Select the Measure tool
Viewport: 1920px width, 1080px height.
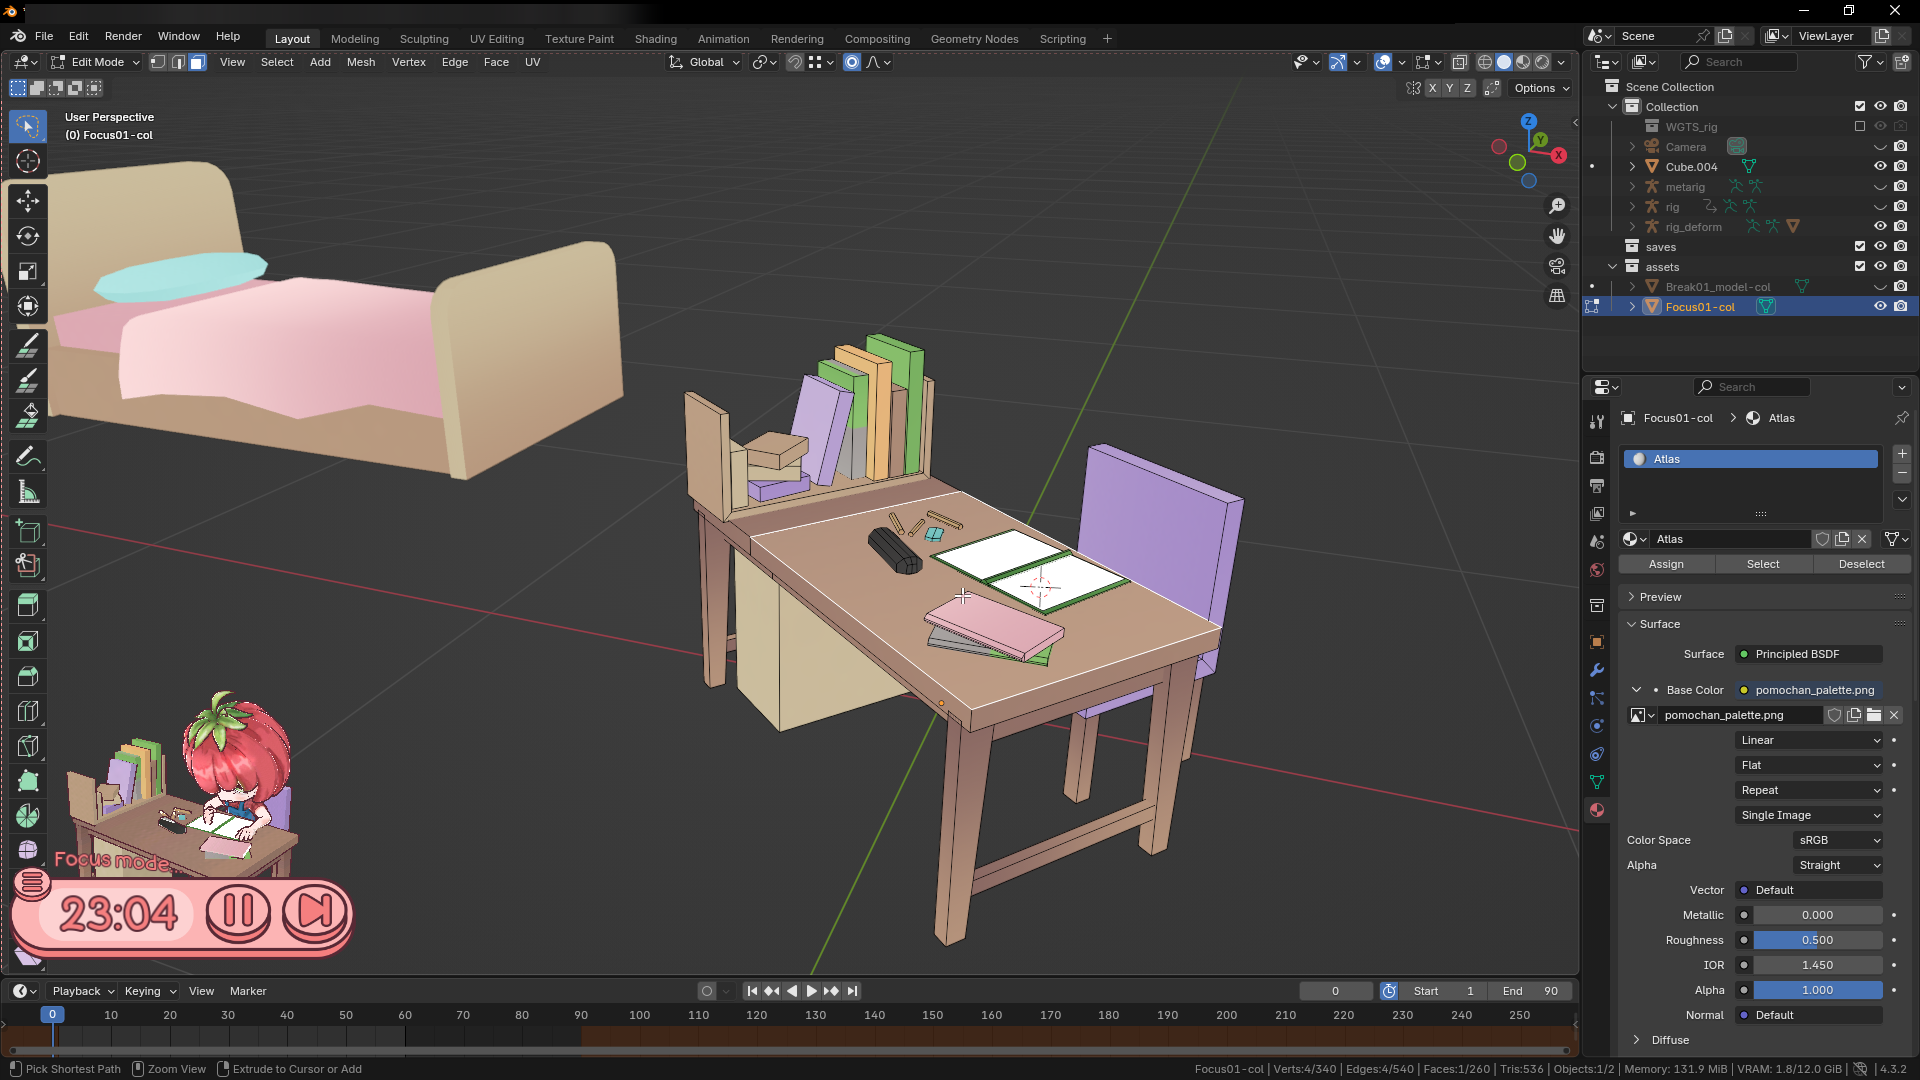pos(28,492)
